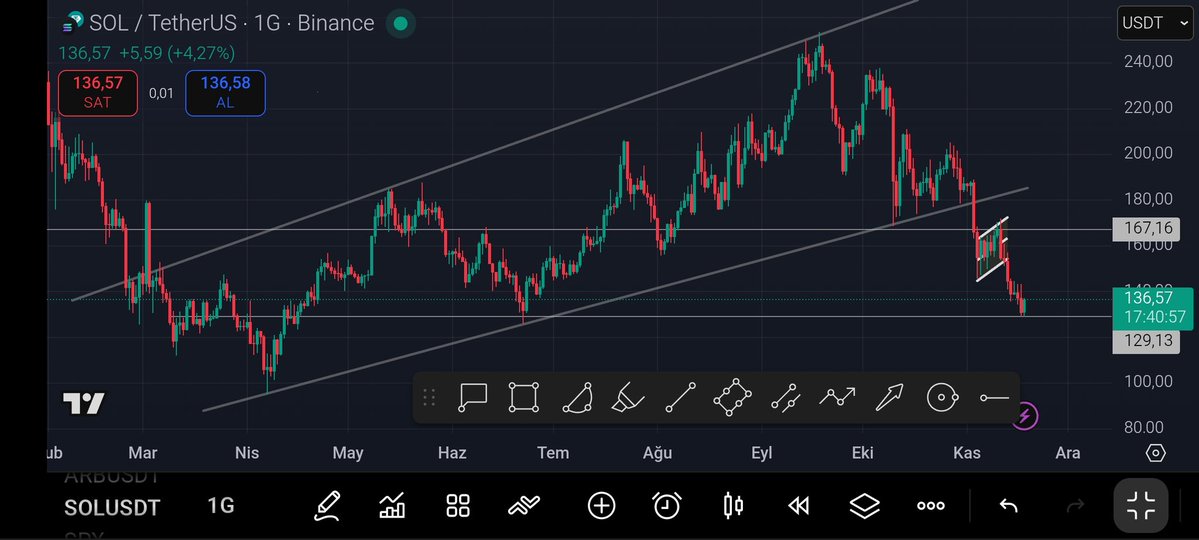1199x540 pixels.
Task: Select the rectangle drawing tool
Action: (524, 398)
